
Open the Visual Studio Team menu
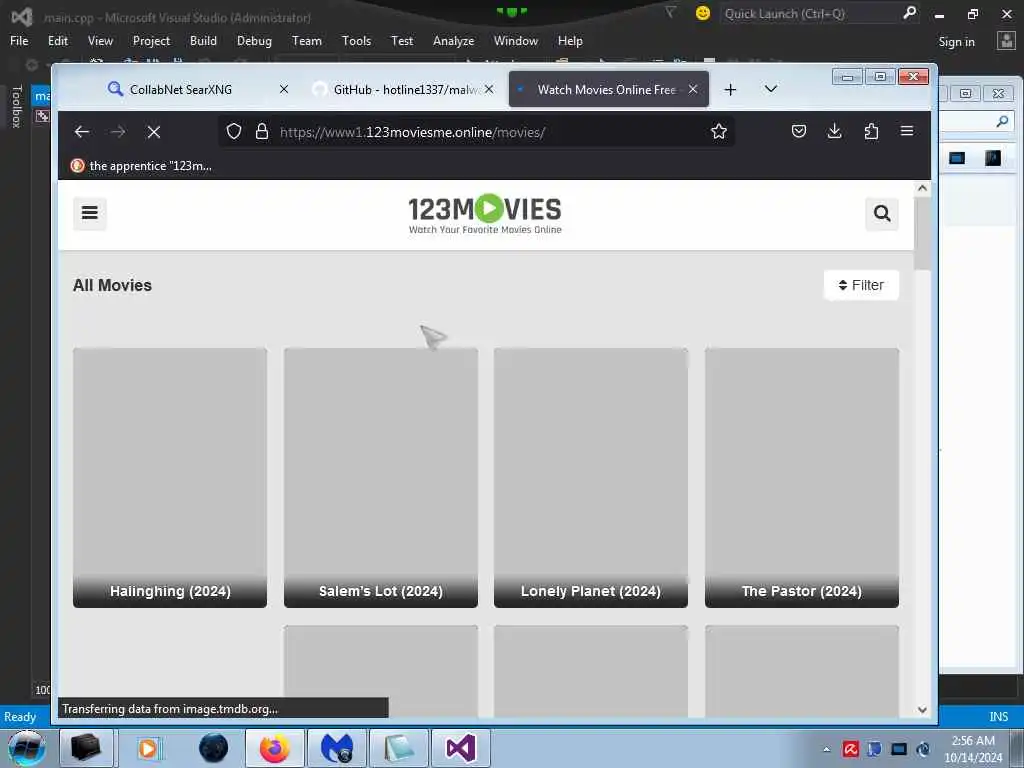tap(307, 40)
